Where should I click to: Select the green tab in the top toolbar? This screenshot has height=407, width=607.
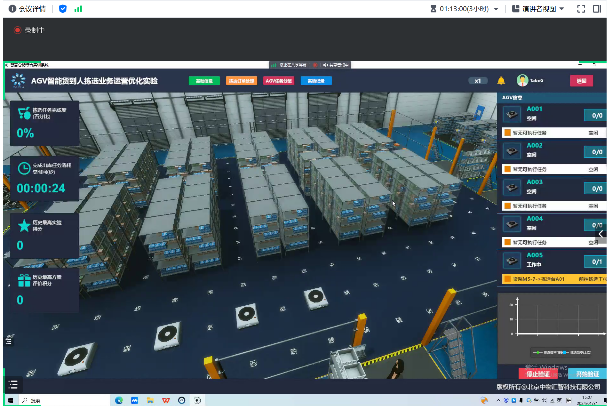[x=204, y=80]
